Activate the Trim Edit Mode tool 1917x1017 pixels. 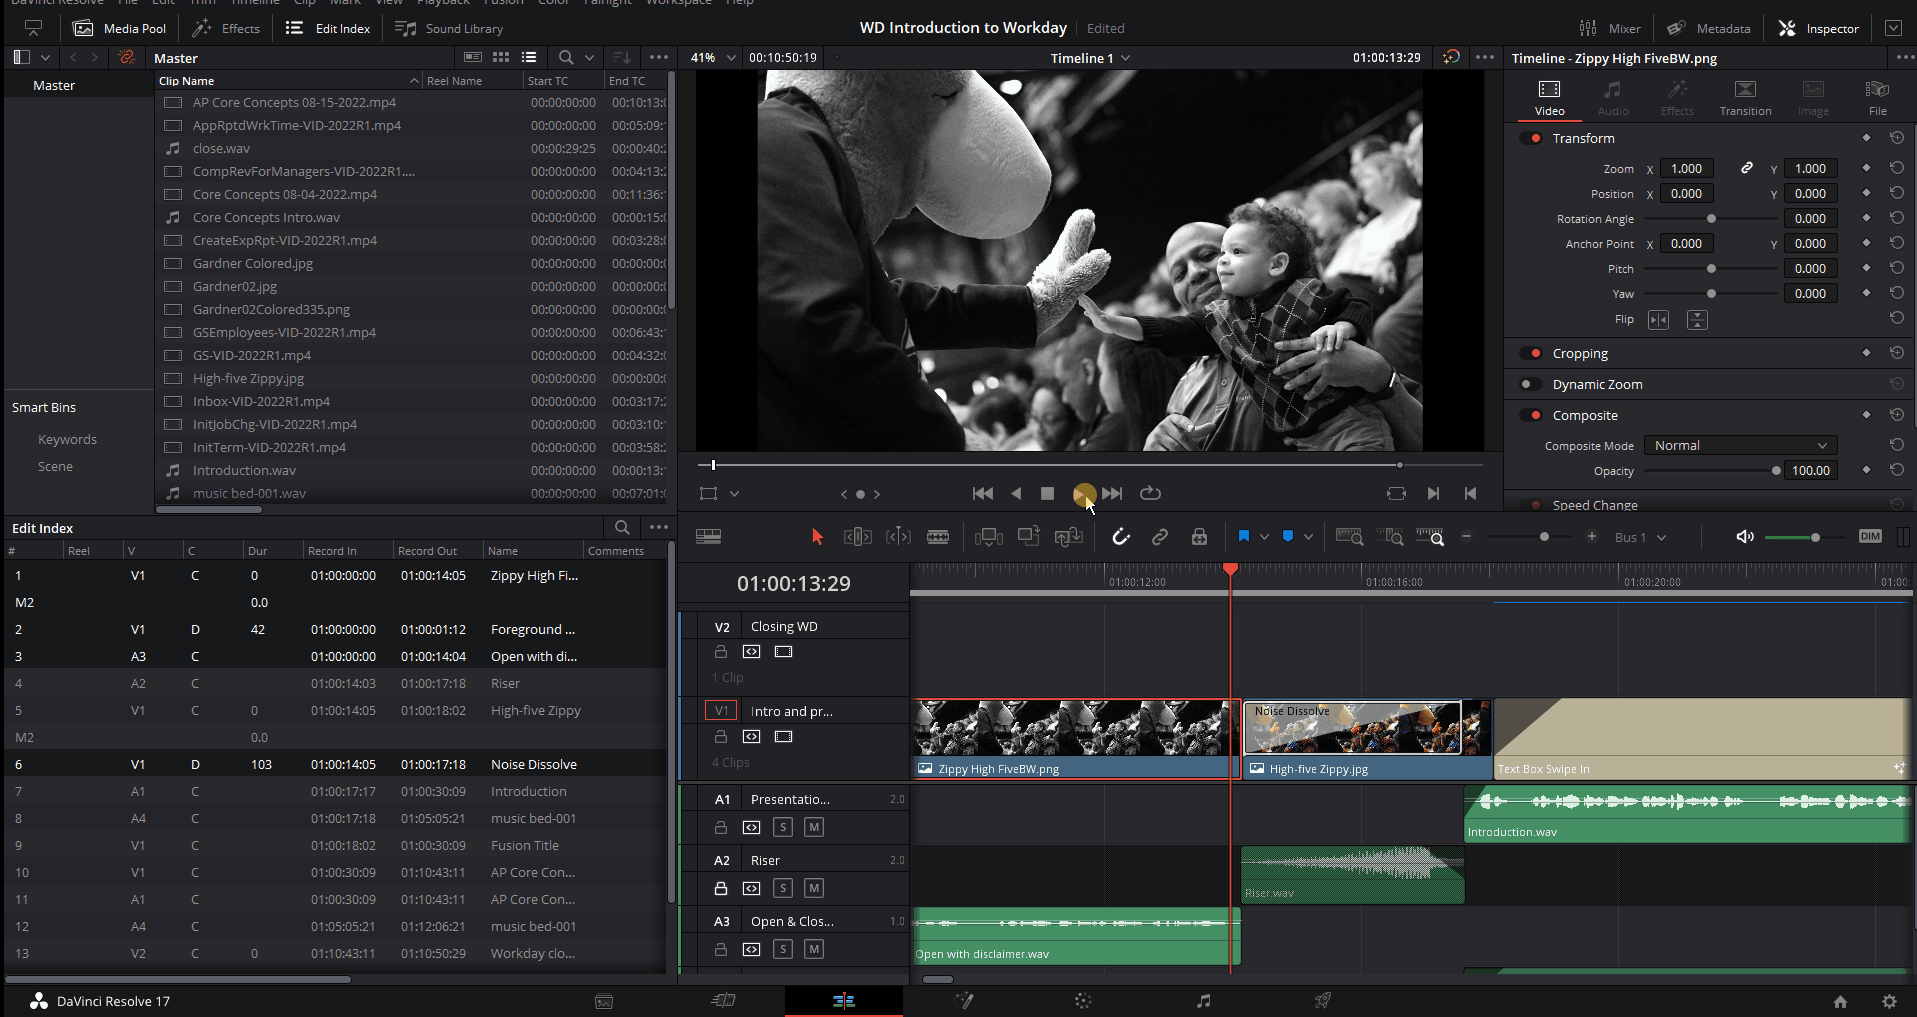click(858, 537)
